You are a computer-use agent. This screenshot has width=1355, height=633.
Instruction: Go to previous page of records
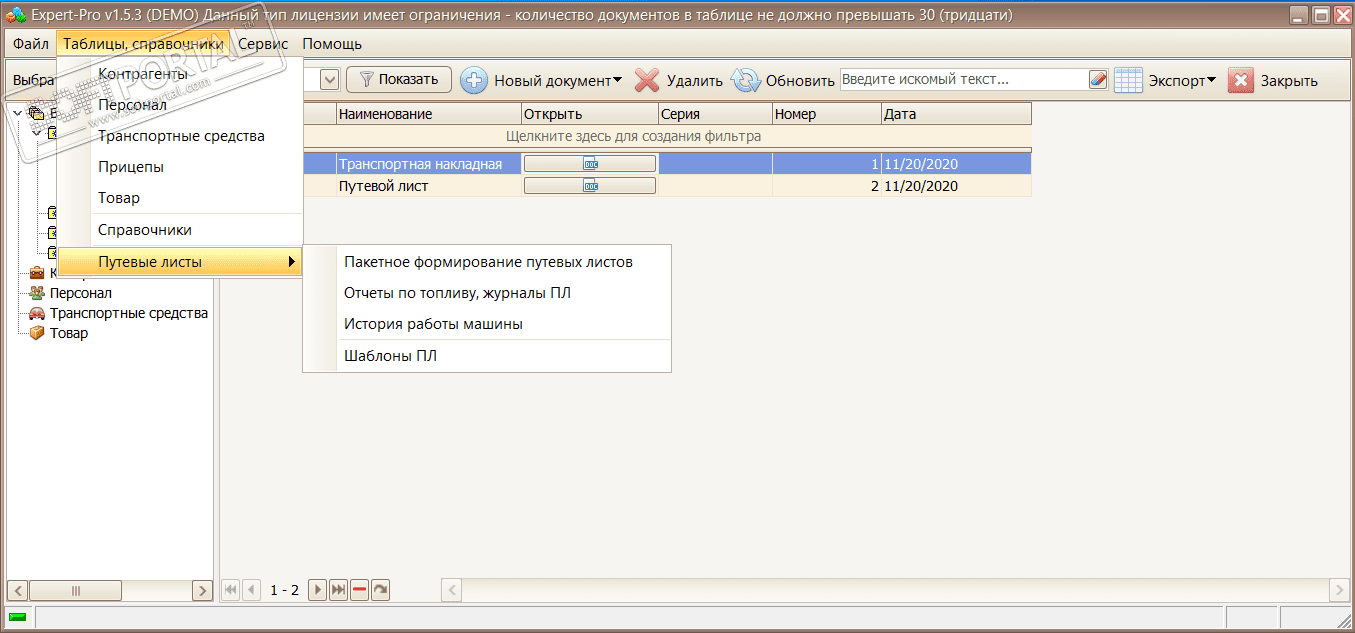(251, 590)
